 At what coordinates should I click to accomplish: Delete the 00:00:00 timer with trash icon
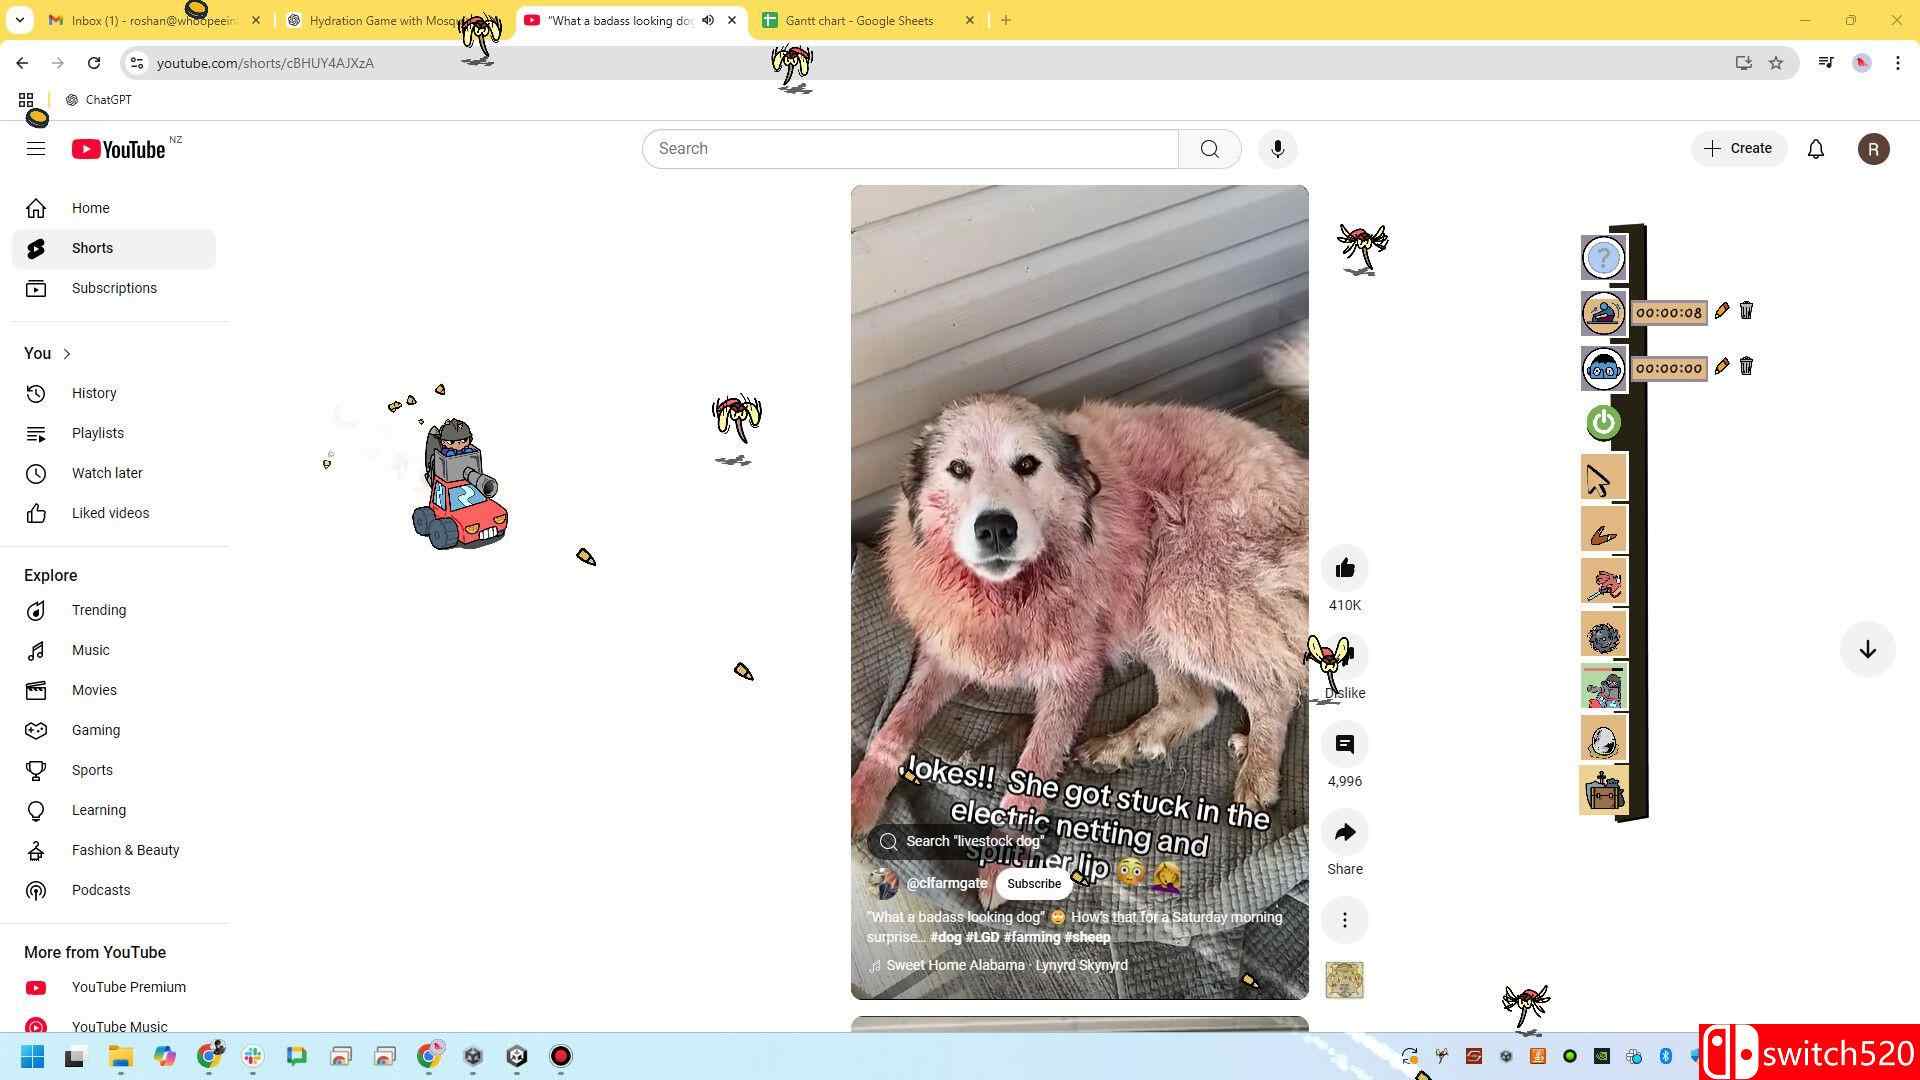pyautogui.click(x=1746, y=366)
